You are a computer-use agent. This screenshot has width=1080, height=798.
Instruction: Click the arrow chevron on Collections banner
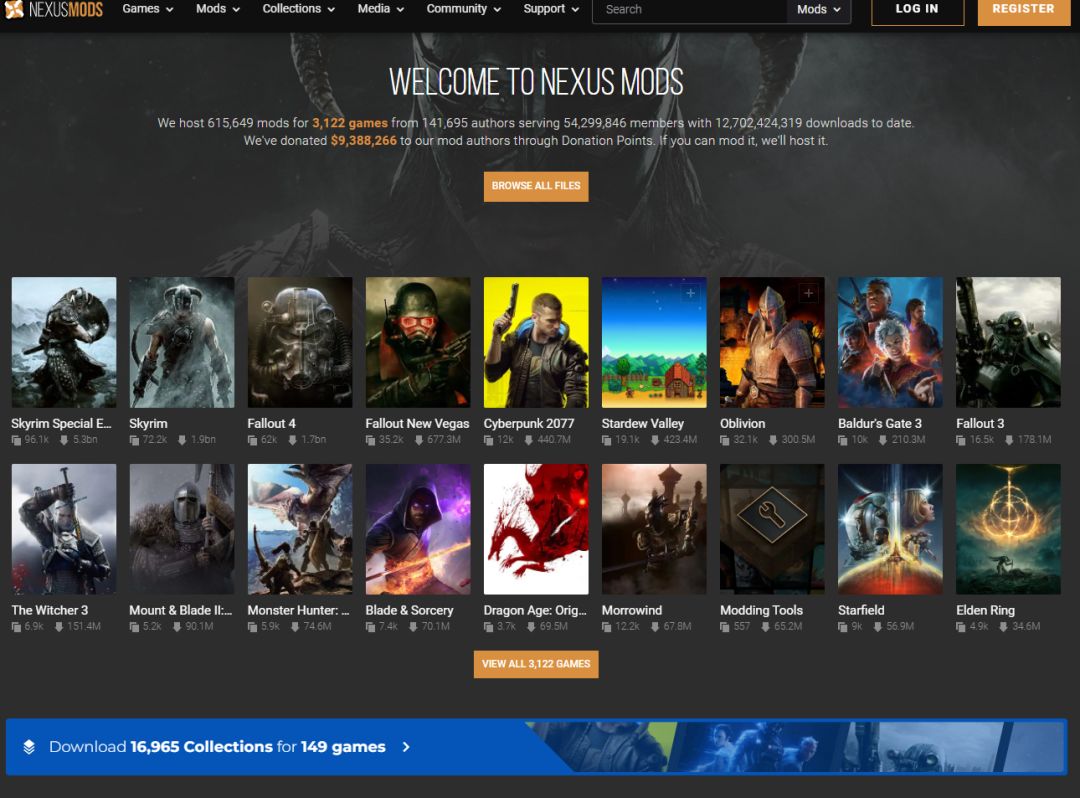pos(406,747)
